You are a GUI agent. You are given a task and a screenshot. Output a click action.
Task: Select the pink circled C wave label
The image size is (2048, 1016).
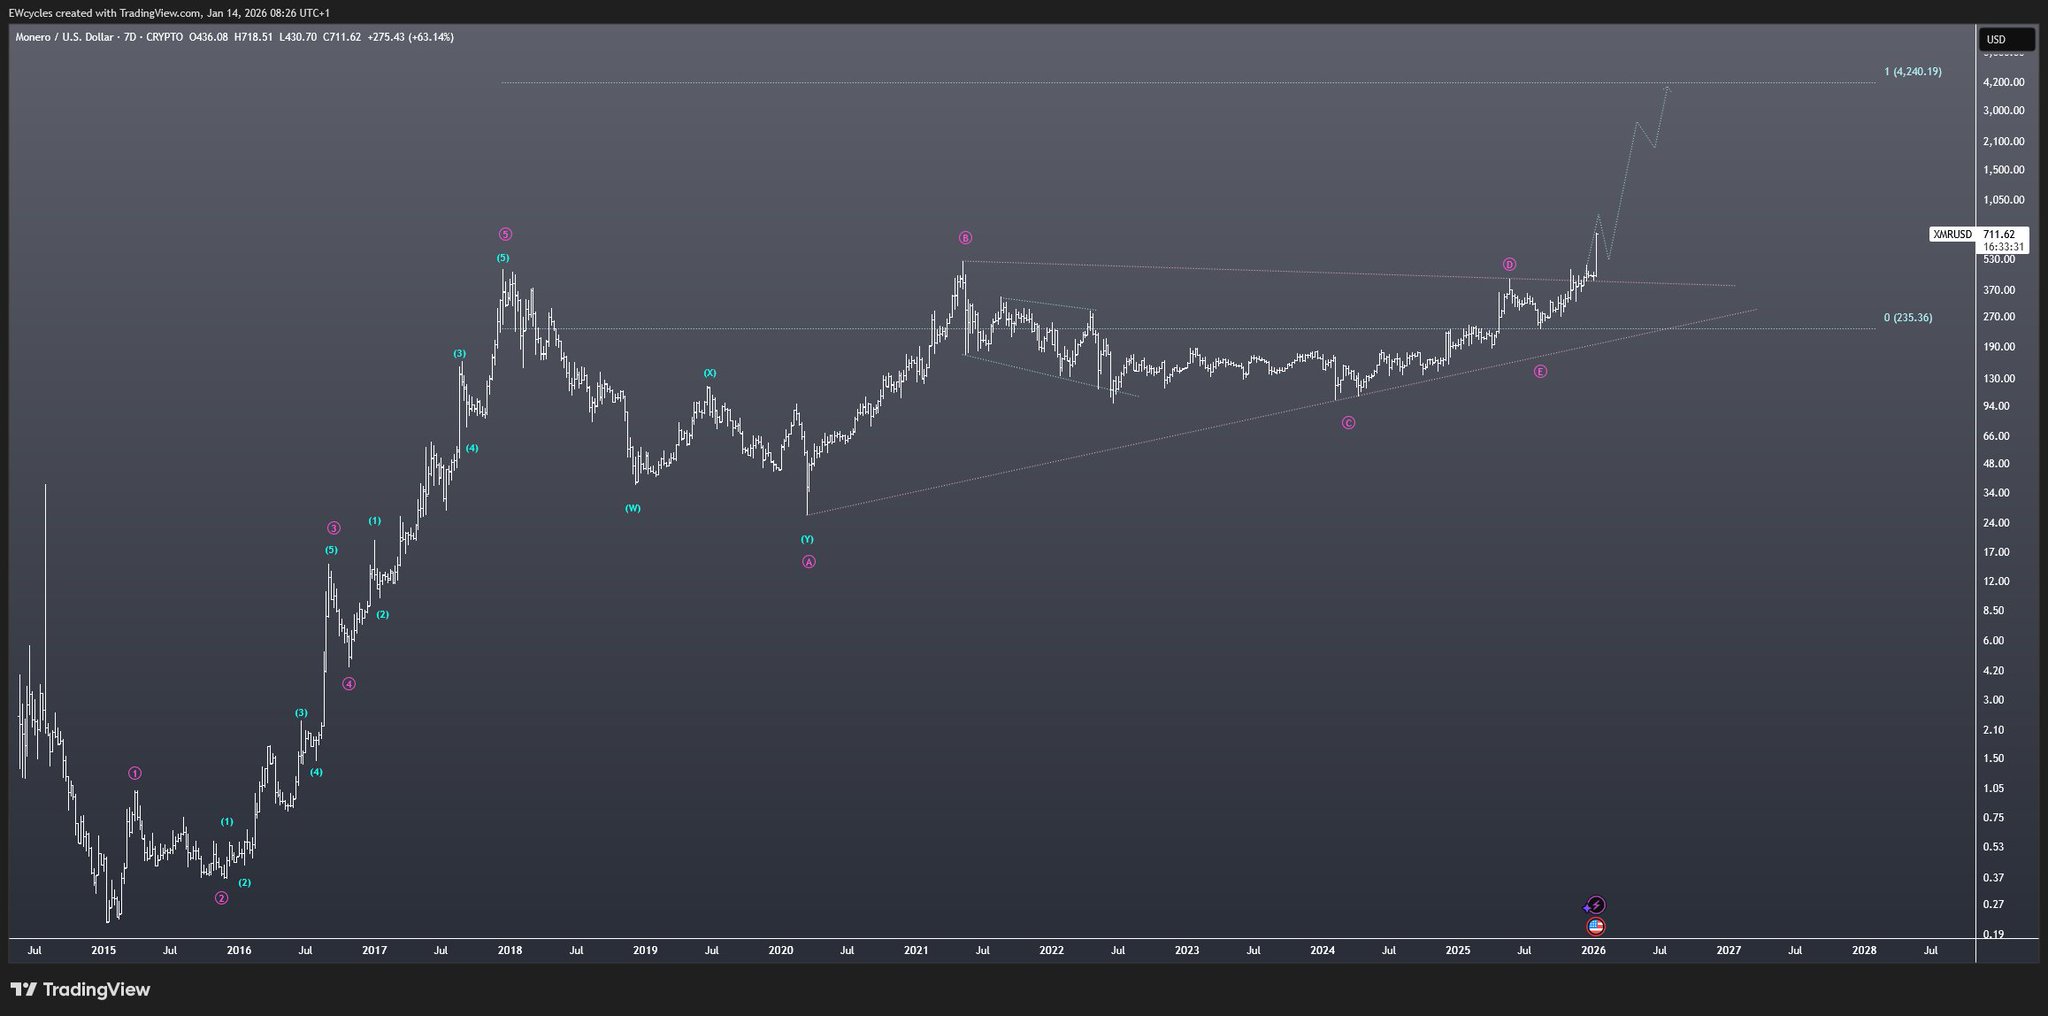(x=1348, y=423)
